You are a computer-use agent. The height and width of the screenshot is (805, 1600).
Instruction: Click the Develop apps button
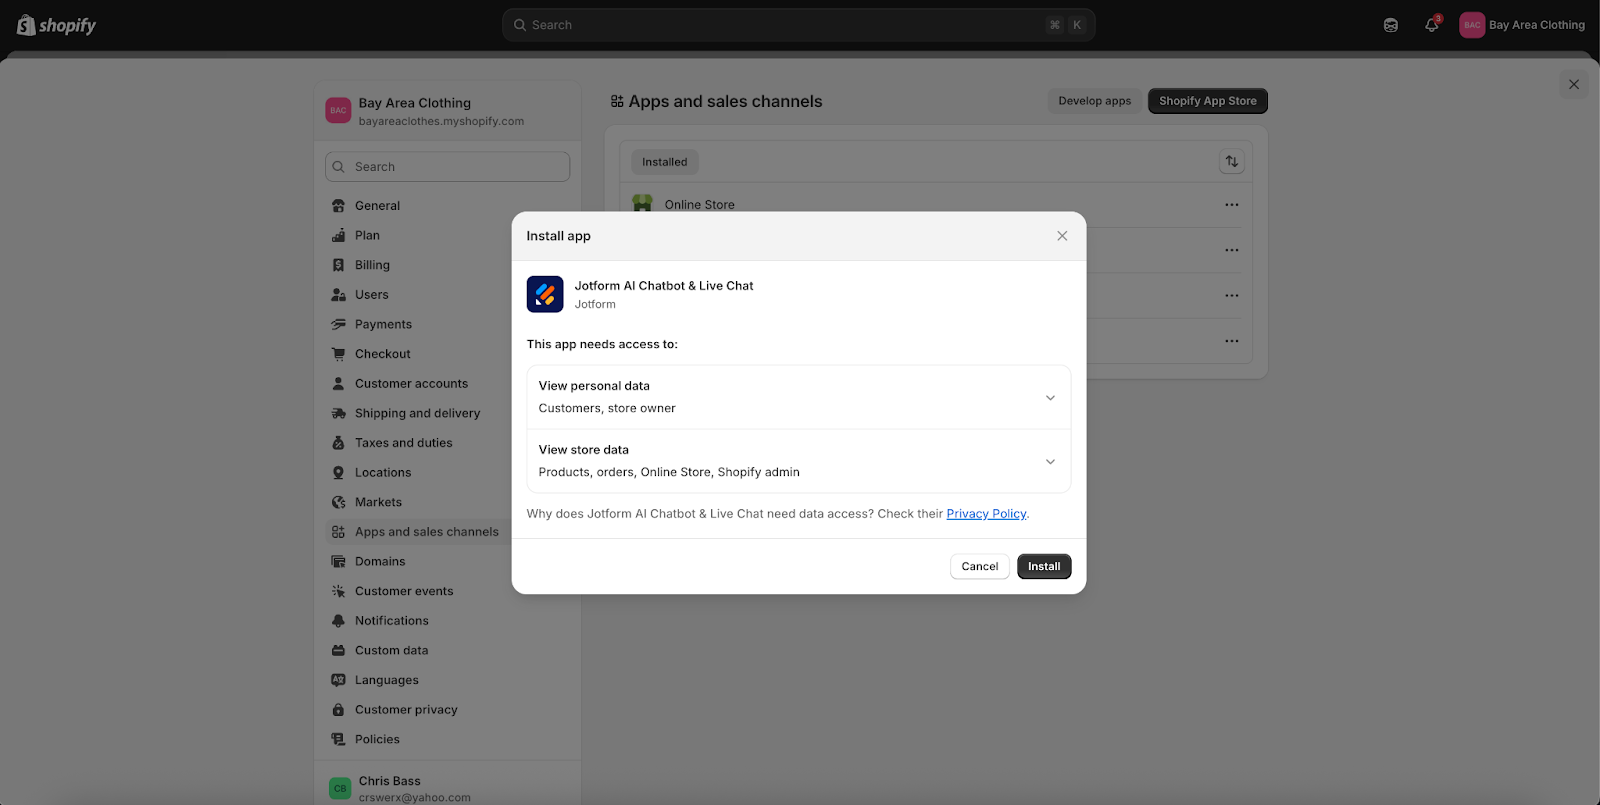(x=1094, y=101)
